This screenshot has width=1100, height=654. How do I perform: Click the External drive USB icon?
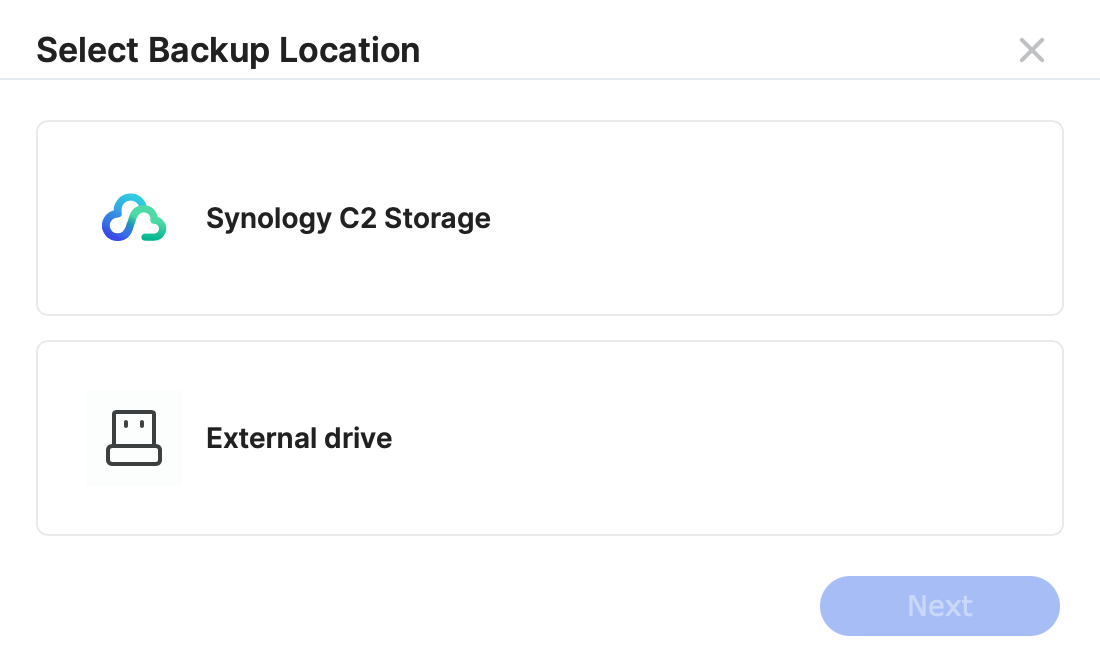(x=134, y=438)
